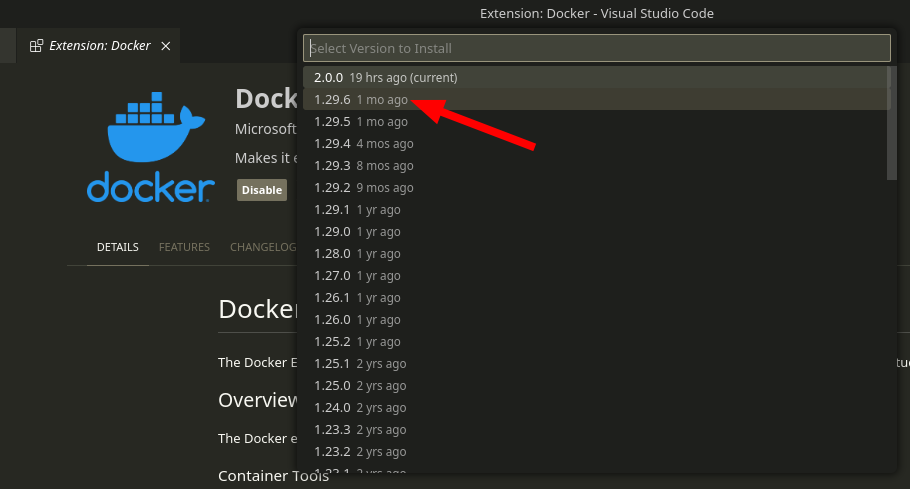Switch to the DETAILS tab
This screenshot has height=489, width=910.
118,247
